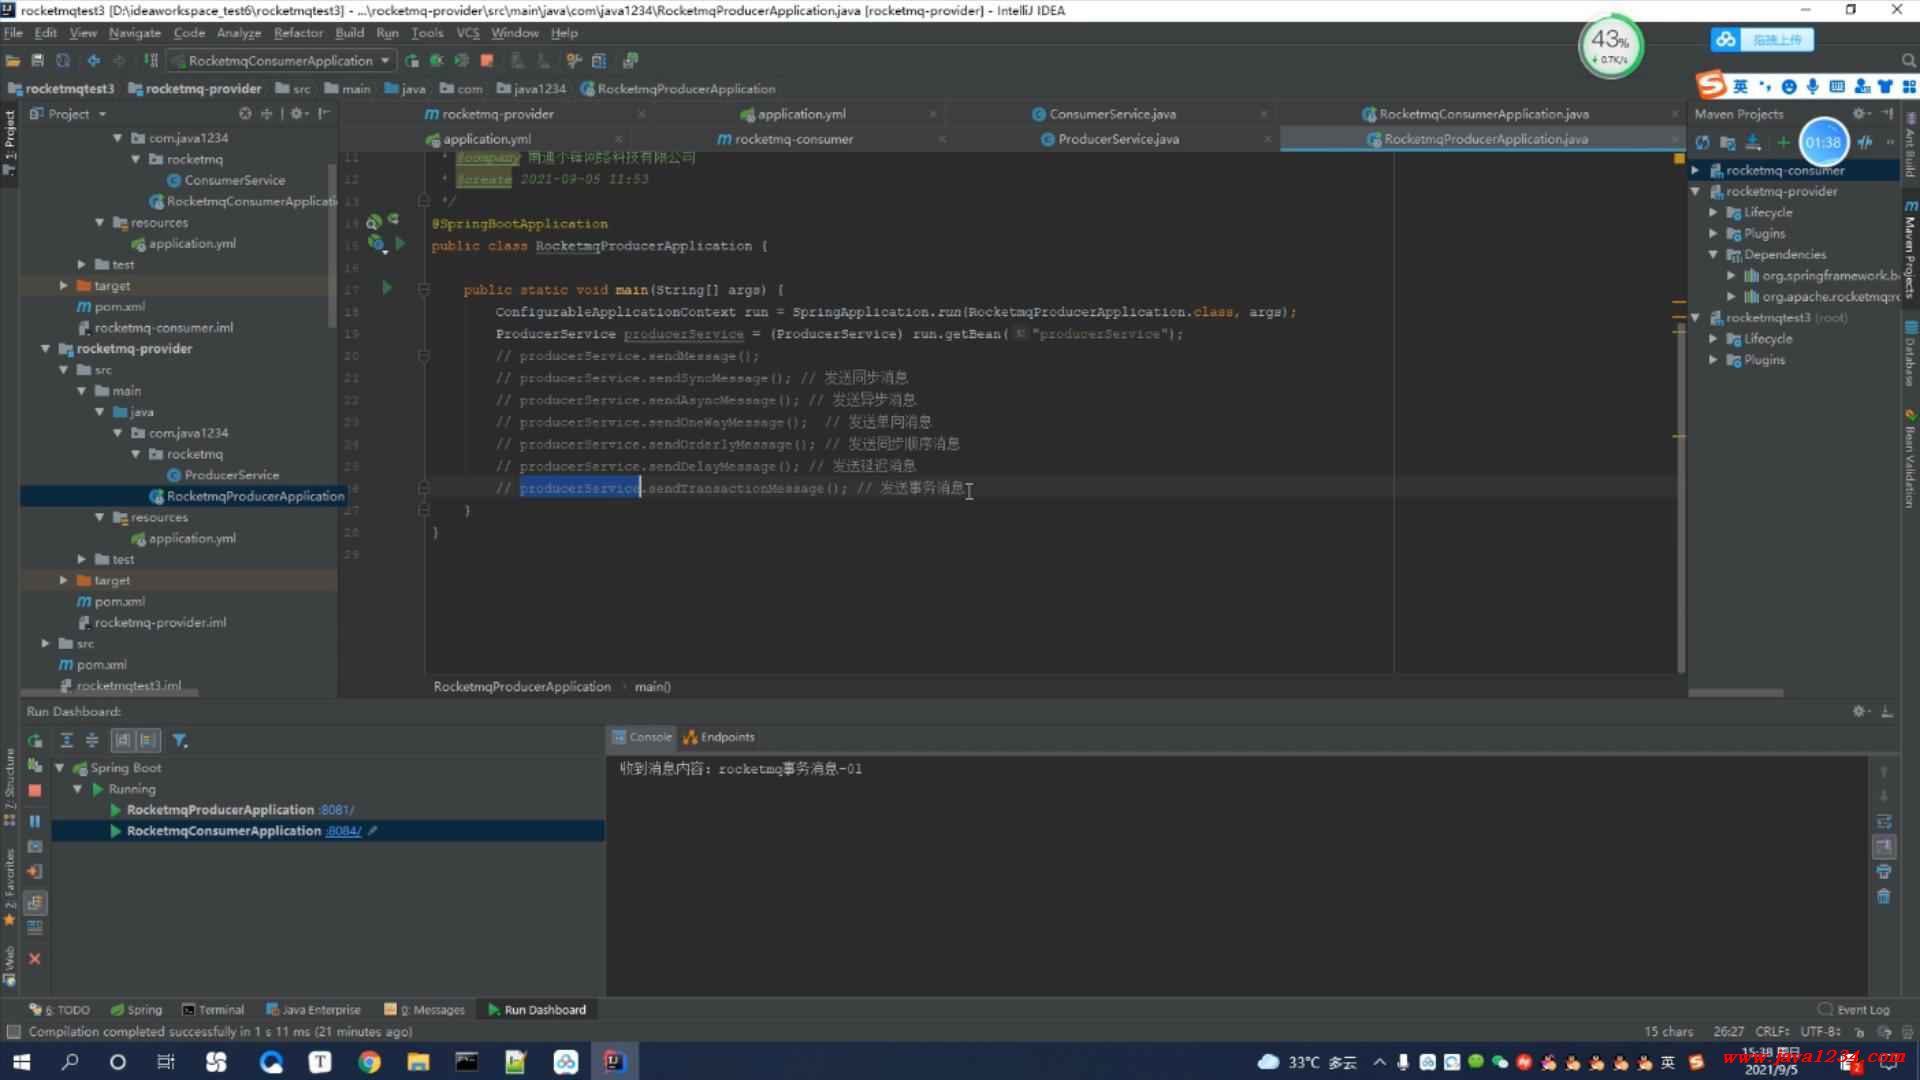Run the selected configuration from toolbar
The image size is (1920, 1080).
tap(411, 60)
